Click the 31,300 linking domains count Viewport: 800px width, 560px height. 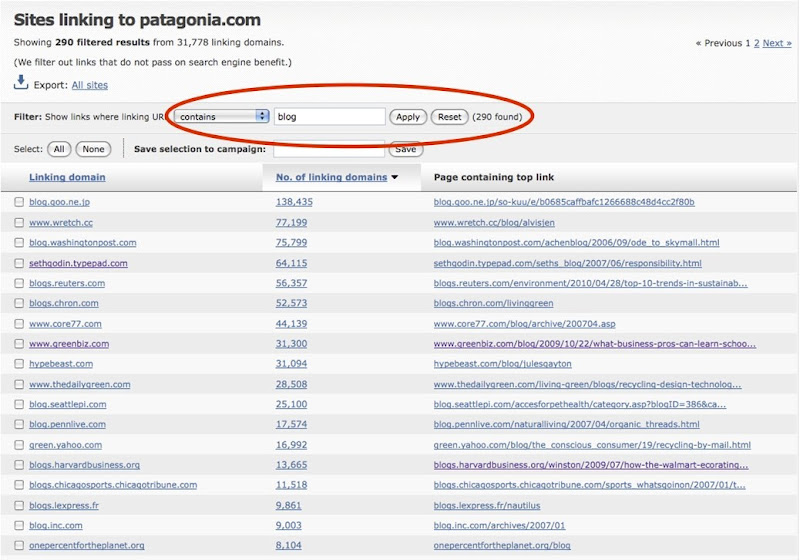[291, 344]
